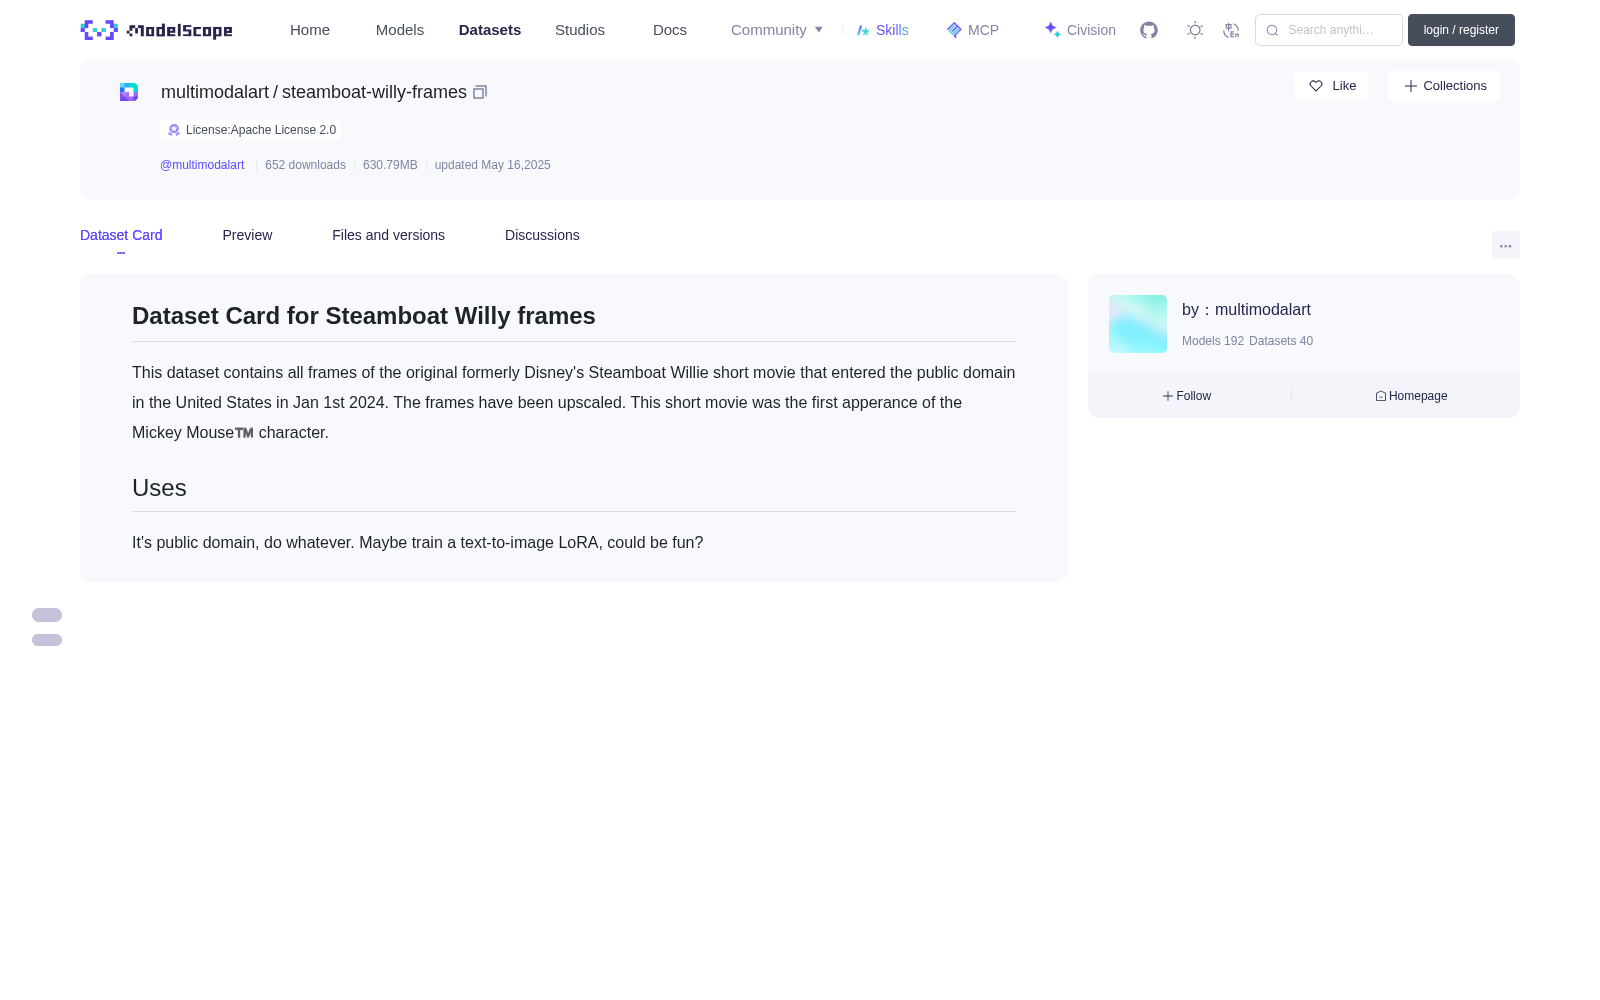Click the Uses section heading
Screen dimensions: 1600x1000
tap(159, 488)
